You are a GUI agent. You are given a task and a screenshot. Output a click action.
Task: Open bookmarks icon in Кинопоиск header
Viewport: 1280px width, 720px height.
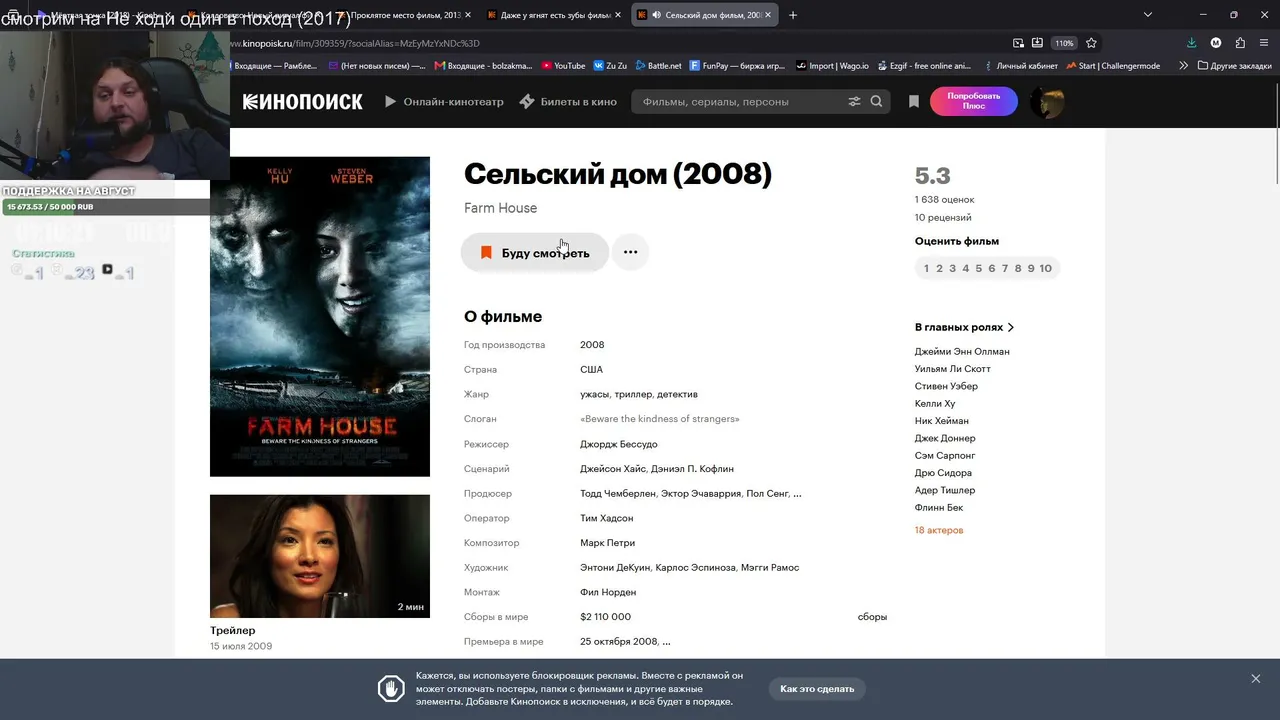click(x=914, y=102)
